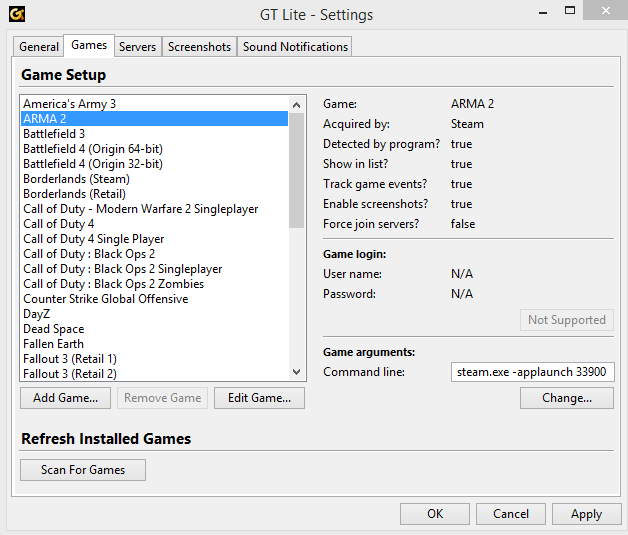This screenshot has width=628, height=535.
Task: Click the game list scroll down arrow
Action: pos(296,372)
